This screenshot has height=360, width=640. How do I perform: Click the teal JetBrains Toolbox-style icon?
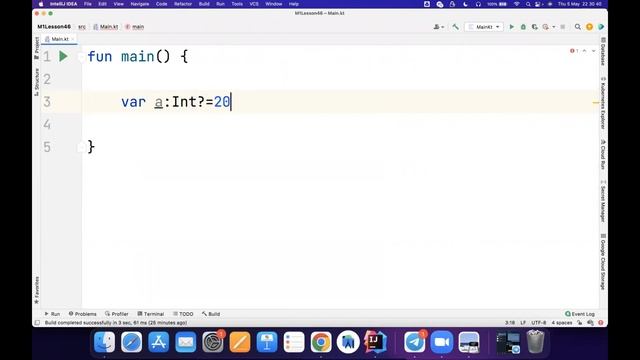[601, 27]
